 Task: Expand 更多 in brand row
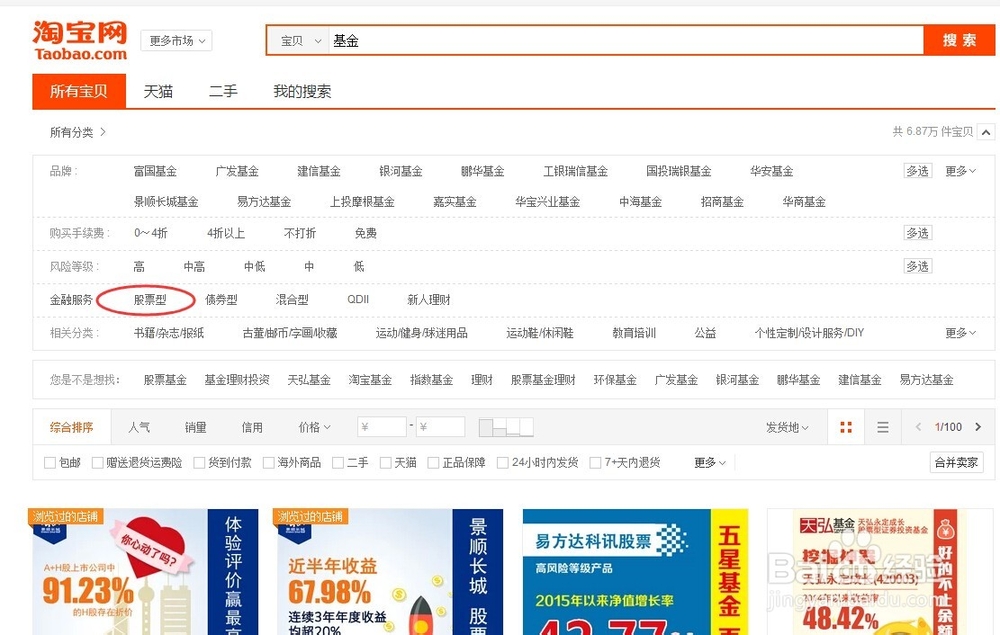[x=960, y=171]
